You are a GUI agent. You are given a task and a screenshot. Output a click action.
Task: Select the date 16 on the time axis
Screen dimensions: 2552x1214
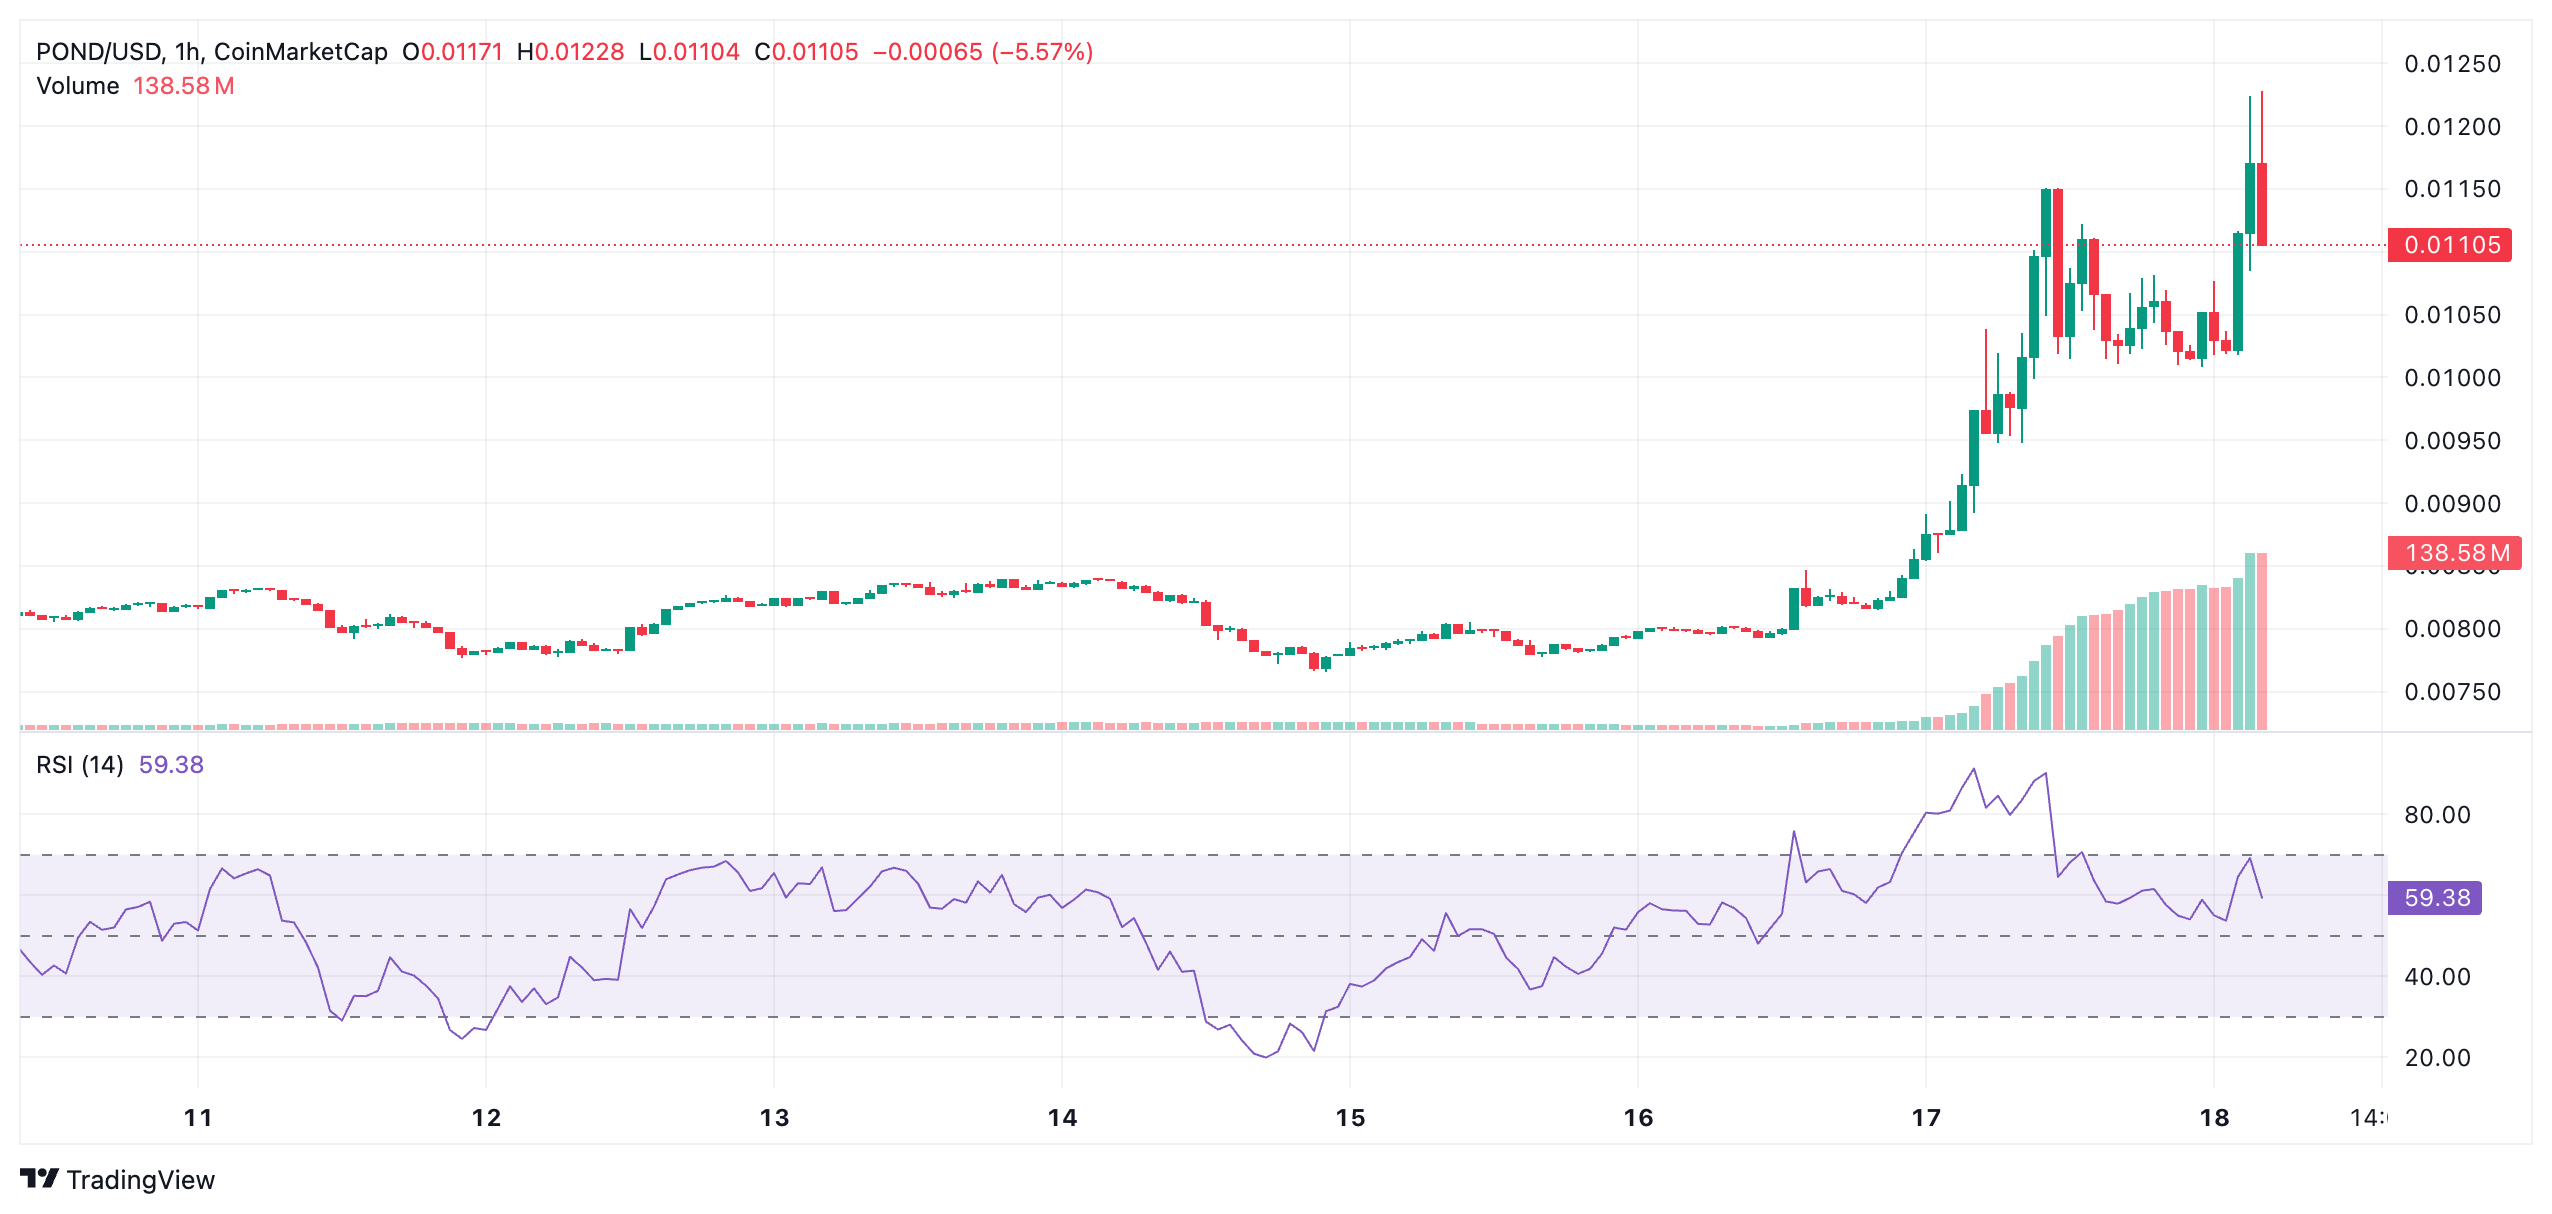(x=1638, y=1118)
